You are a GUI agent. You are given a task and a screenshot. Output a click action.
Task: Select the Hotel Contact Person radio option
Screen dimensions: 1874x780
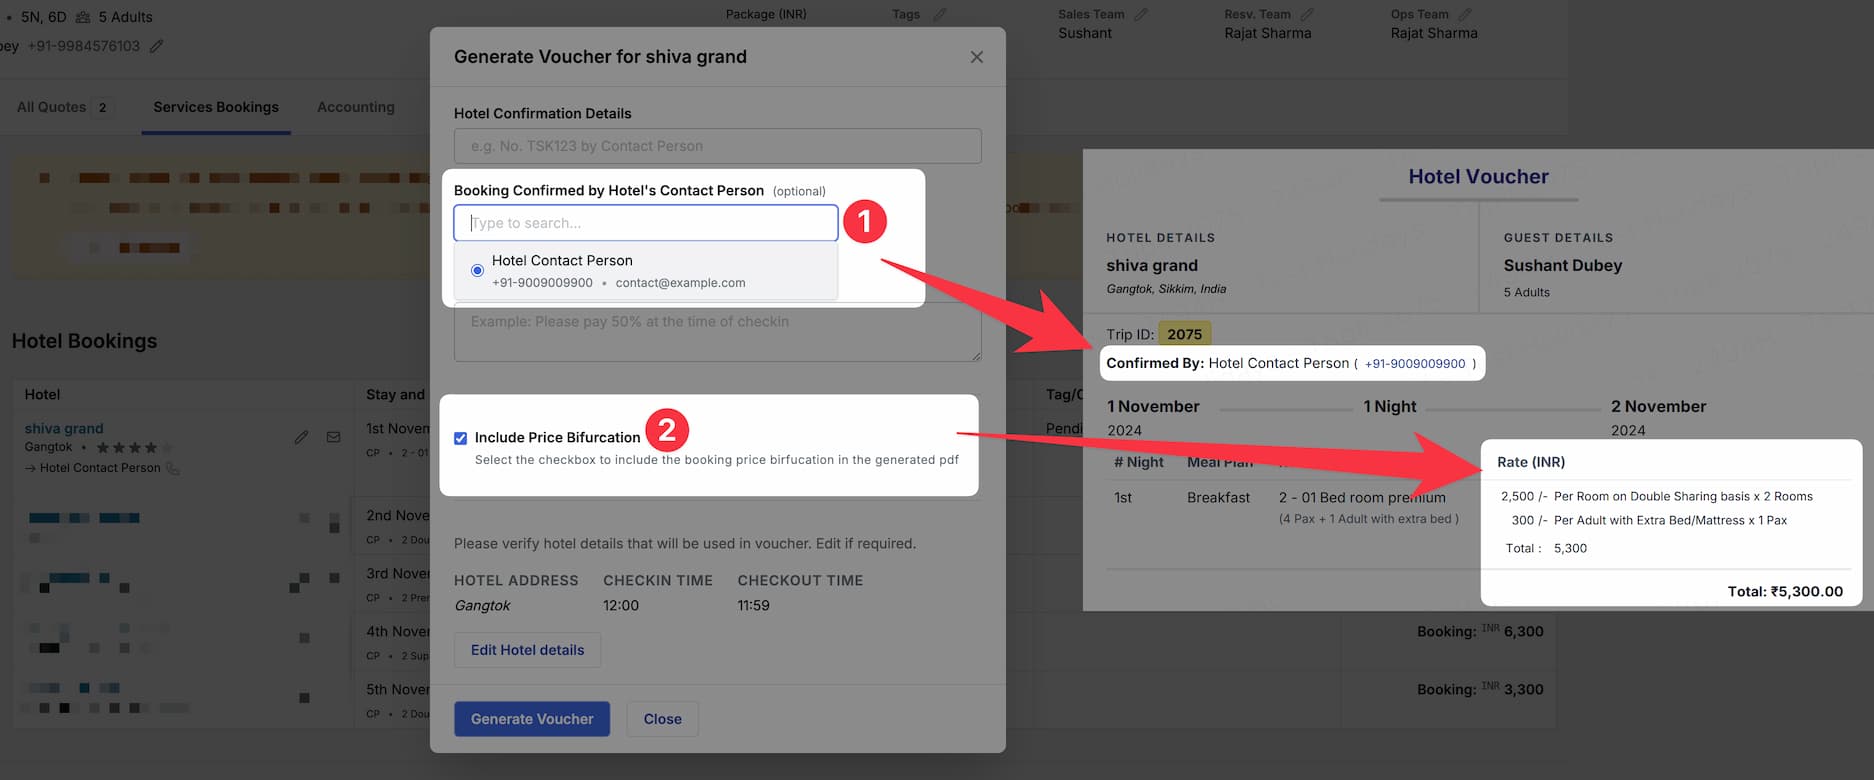click(478, 270)
